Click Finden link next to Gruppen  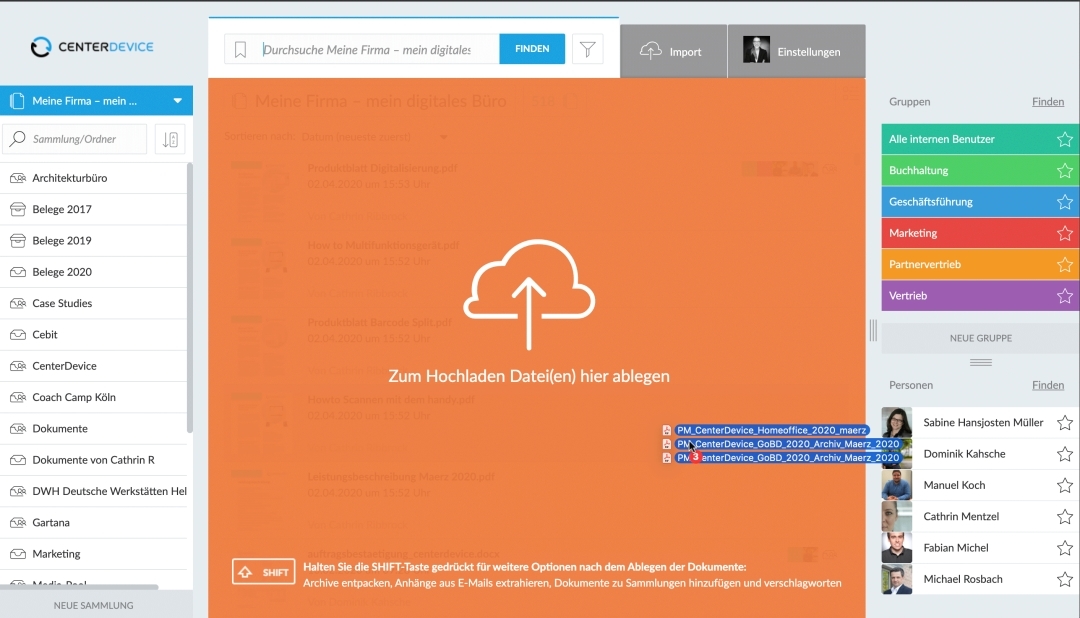tap(1048, 101)
